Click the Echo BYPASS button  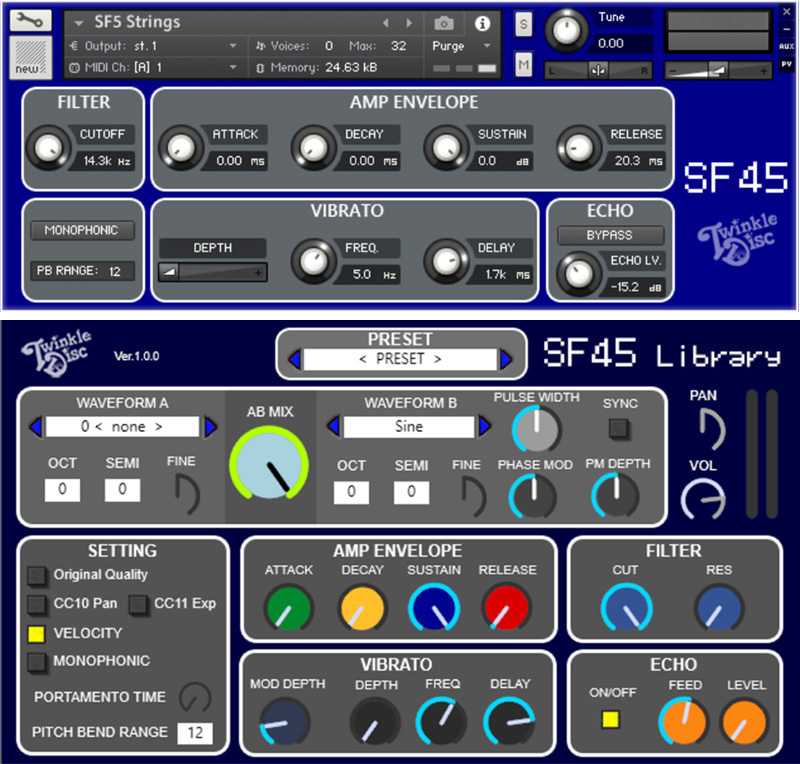[610, 235]
